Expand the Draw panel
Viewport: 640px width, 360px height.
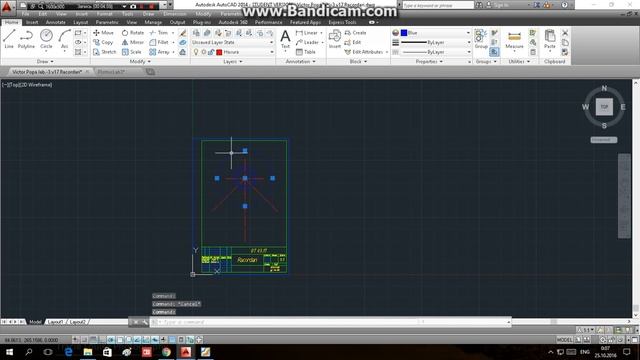[45, 62]
